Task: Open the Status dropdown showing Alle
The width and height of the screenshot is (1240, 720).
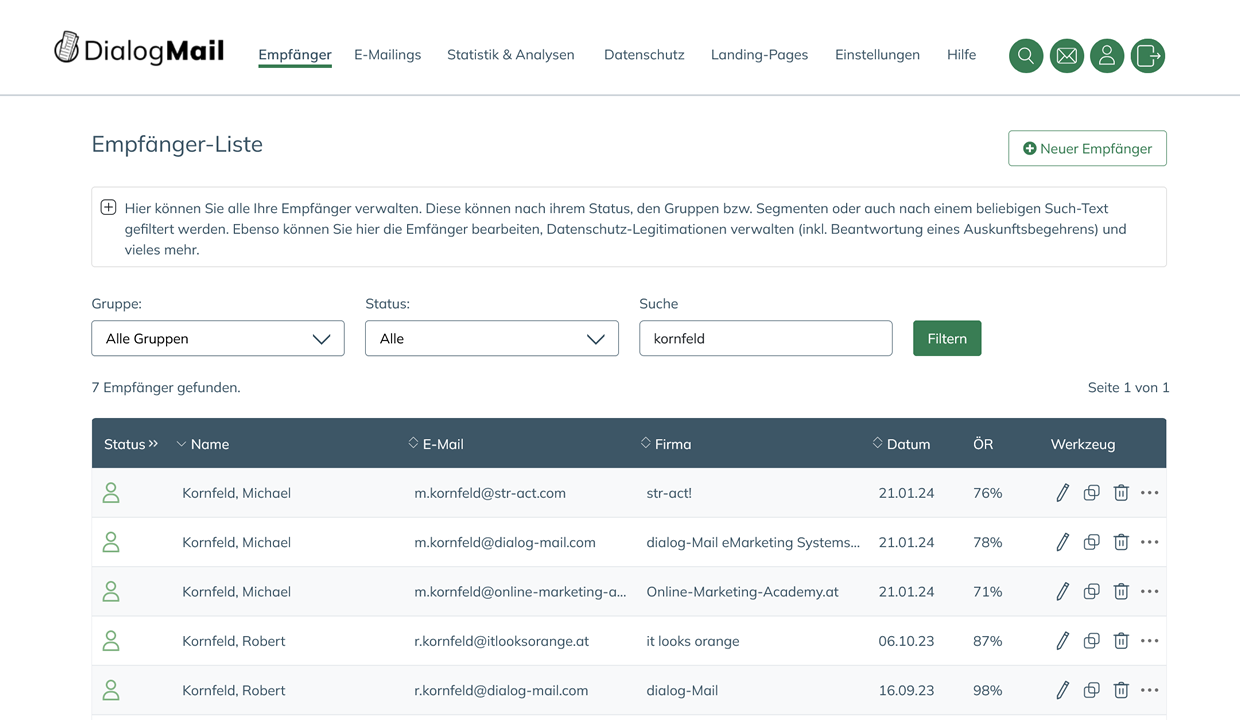Action: [x=492, y=338]
